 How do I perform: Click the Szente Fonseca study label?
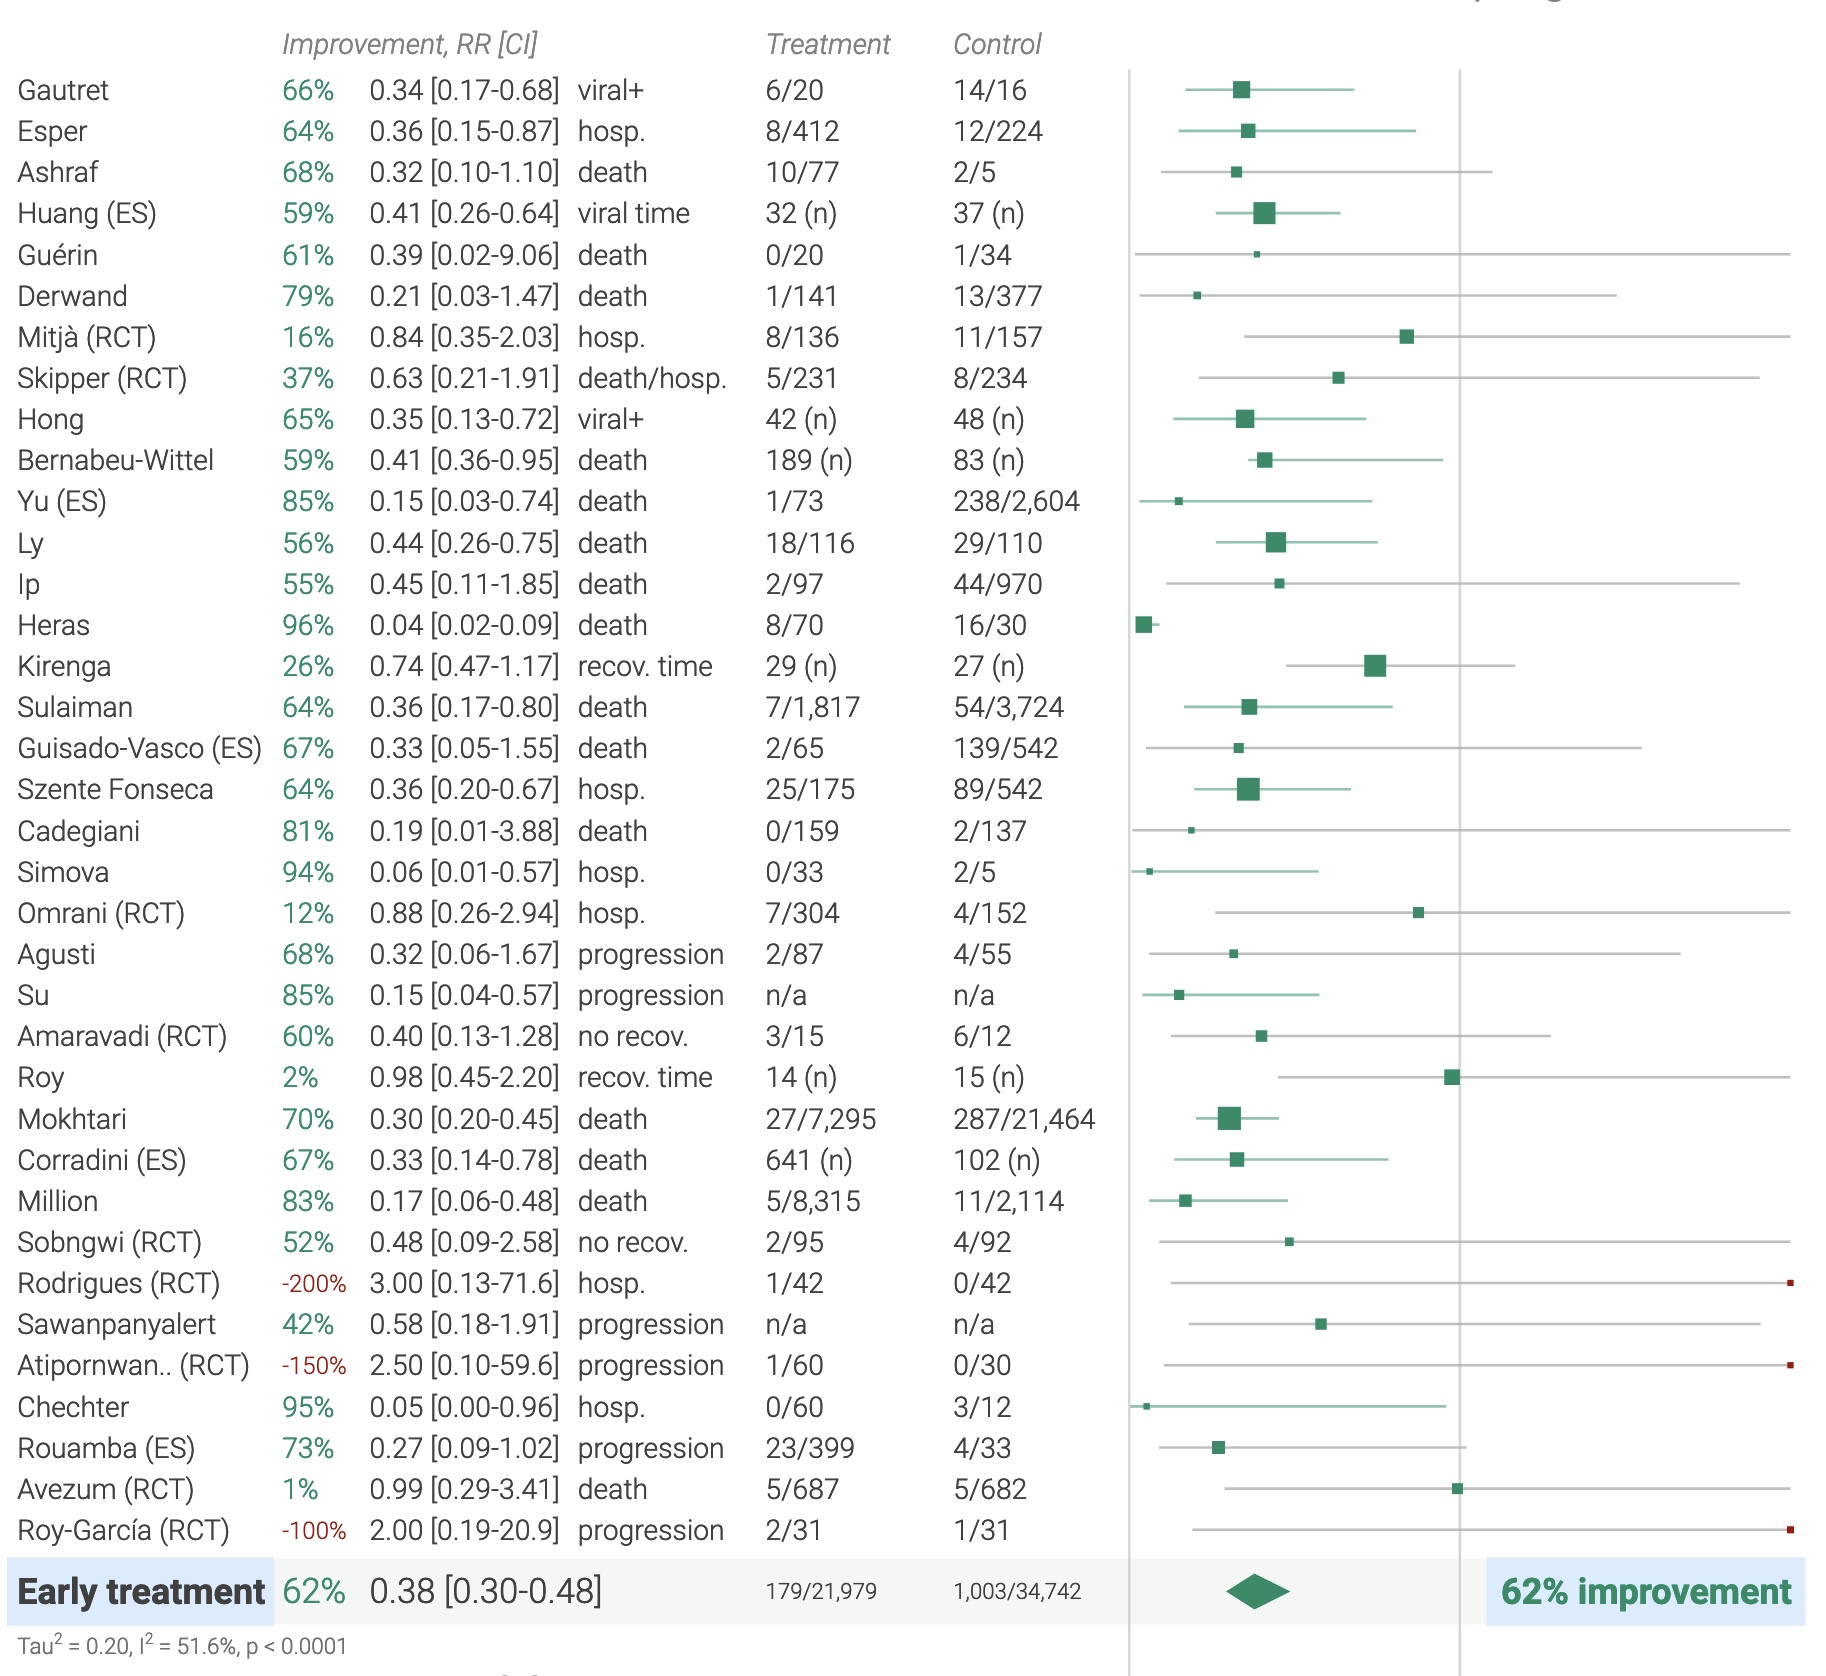[x=115, y=789]
